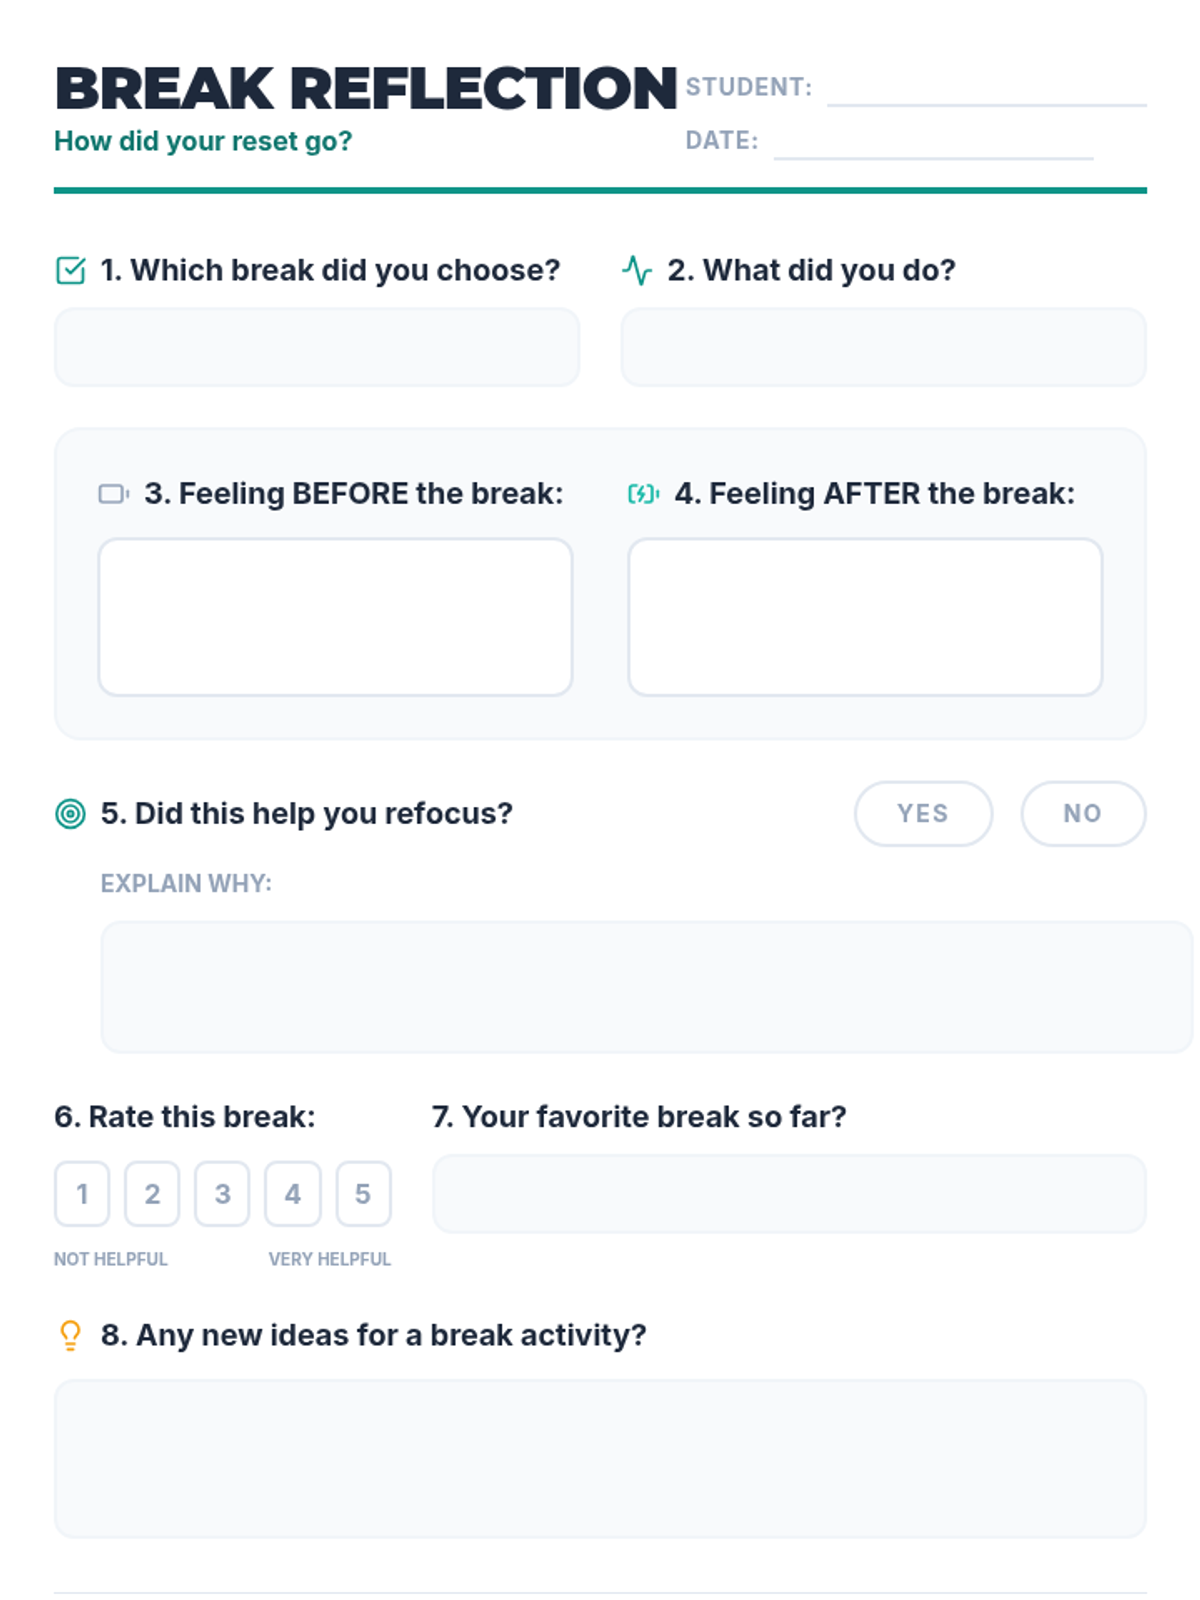
Task: Click the 'Which break did you choose' field
Action: 317,347
